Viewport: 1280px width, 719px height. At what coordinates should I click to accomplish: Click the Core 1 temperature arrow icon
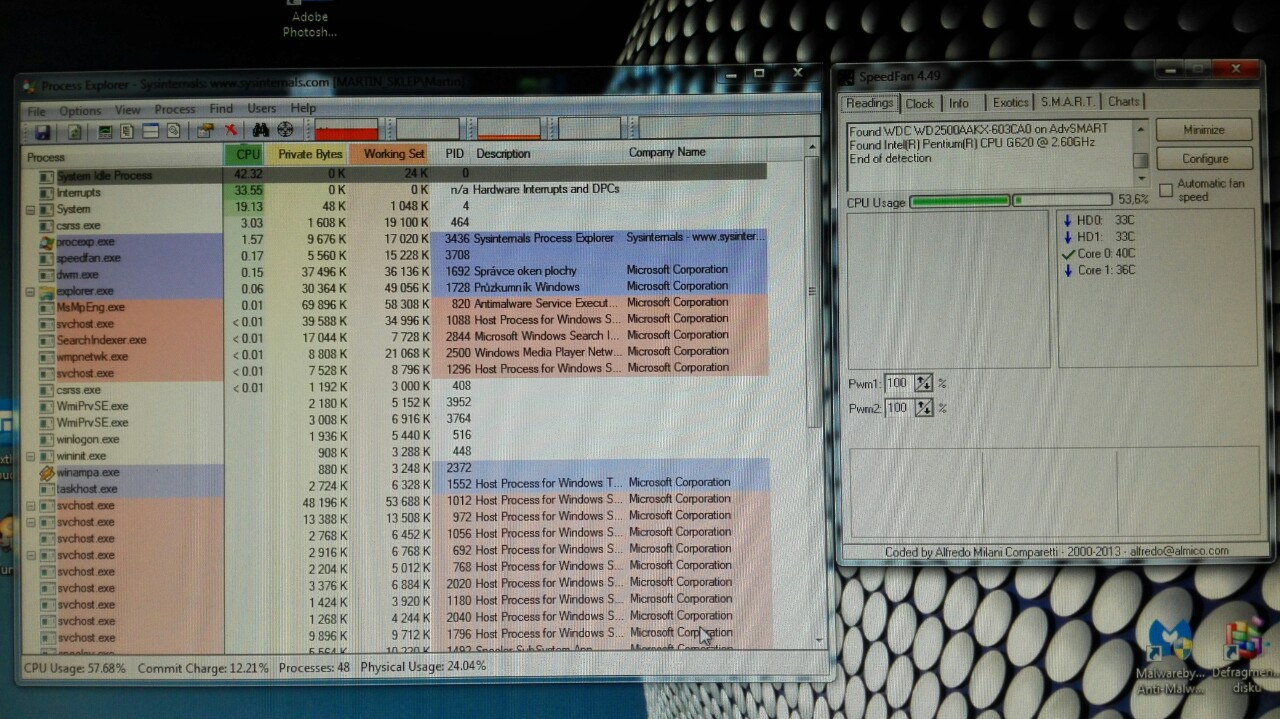pyautogui.click(x=1068, y=270)
